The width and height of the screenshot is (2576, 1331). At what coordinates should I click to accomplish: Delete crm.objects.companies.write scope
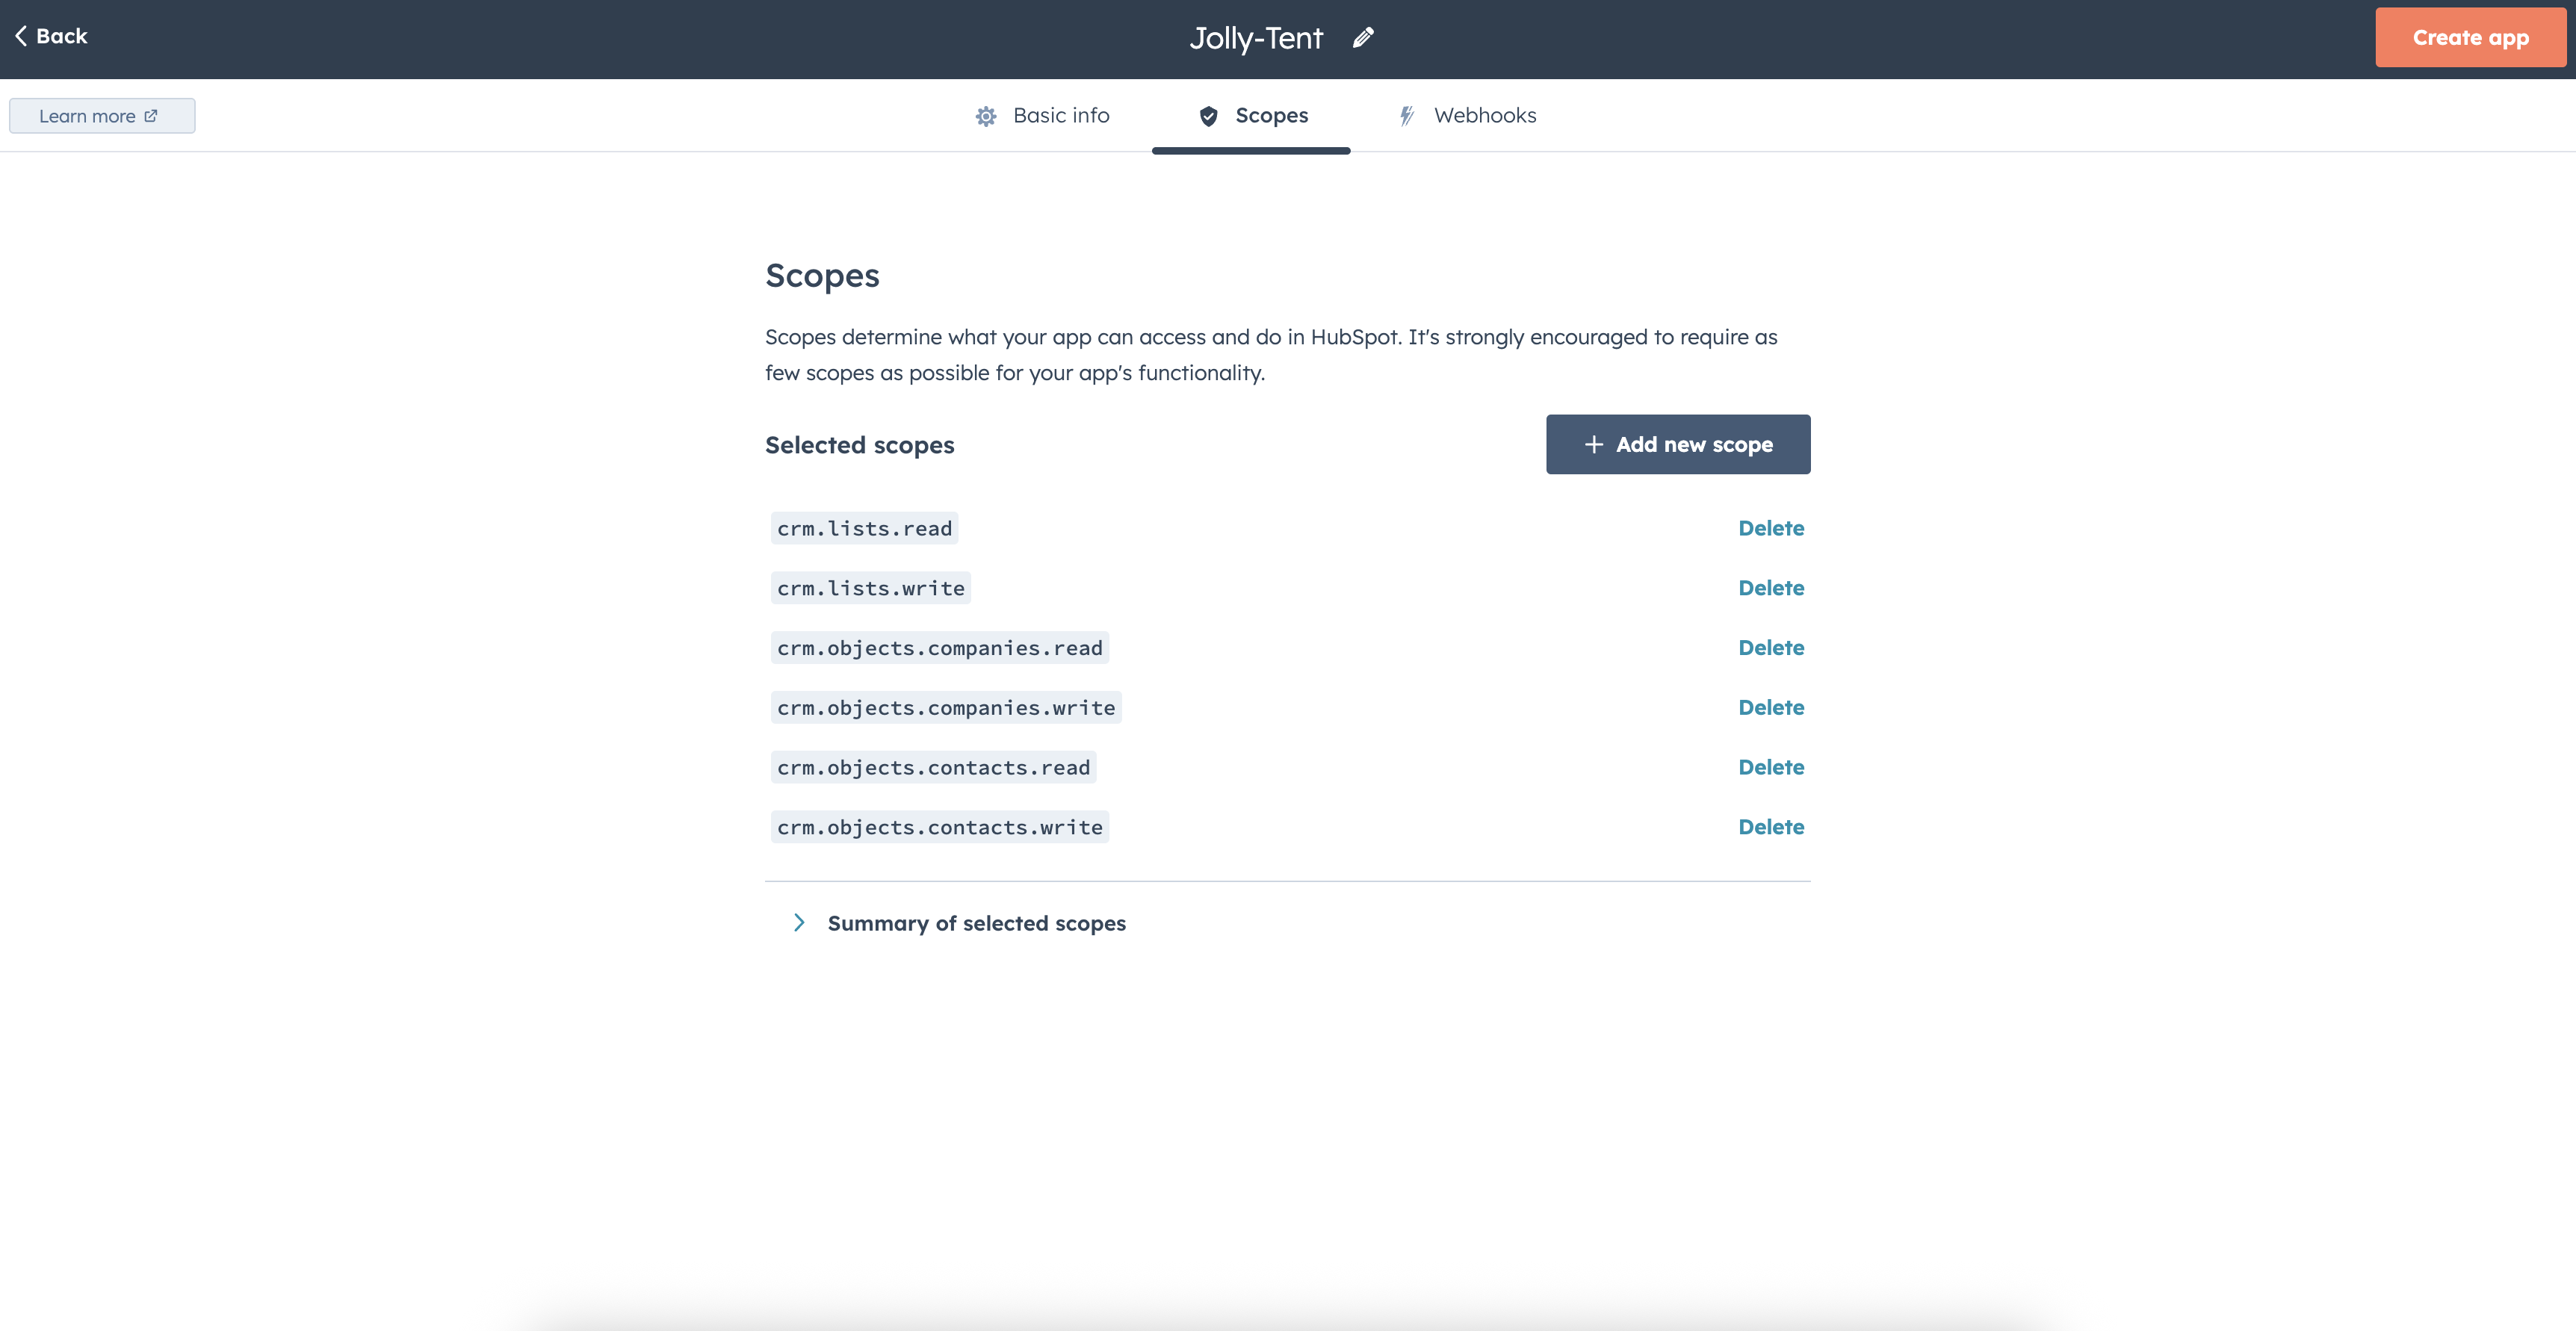point(1770,708)
